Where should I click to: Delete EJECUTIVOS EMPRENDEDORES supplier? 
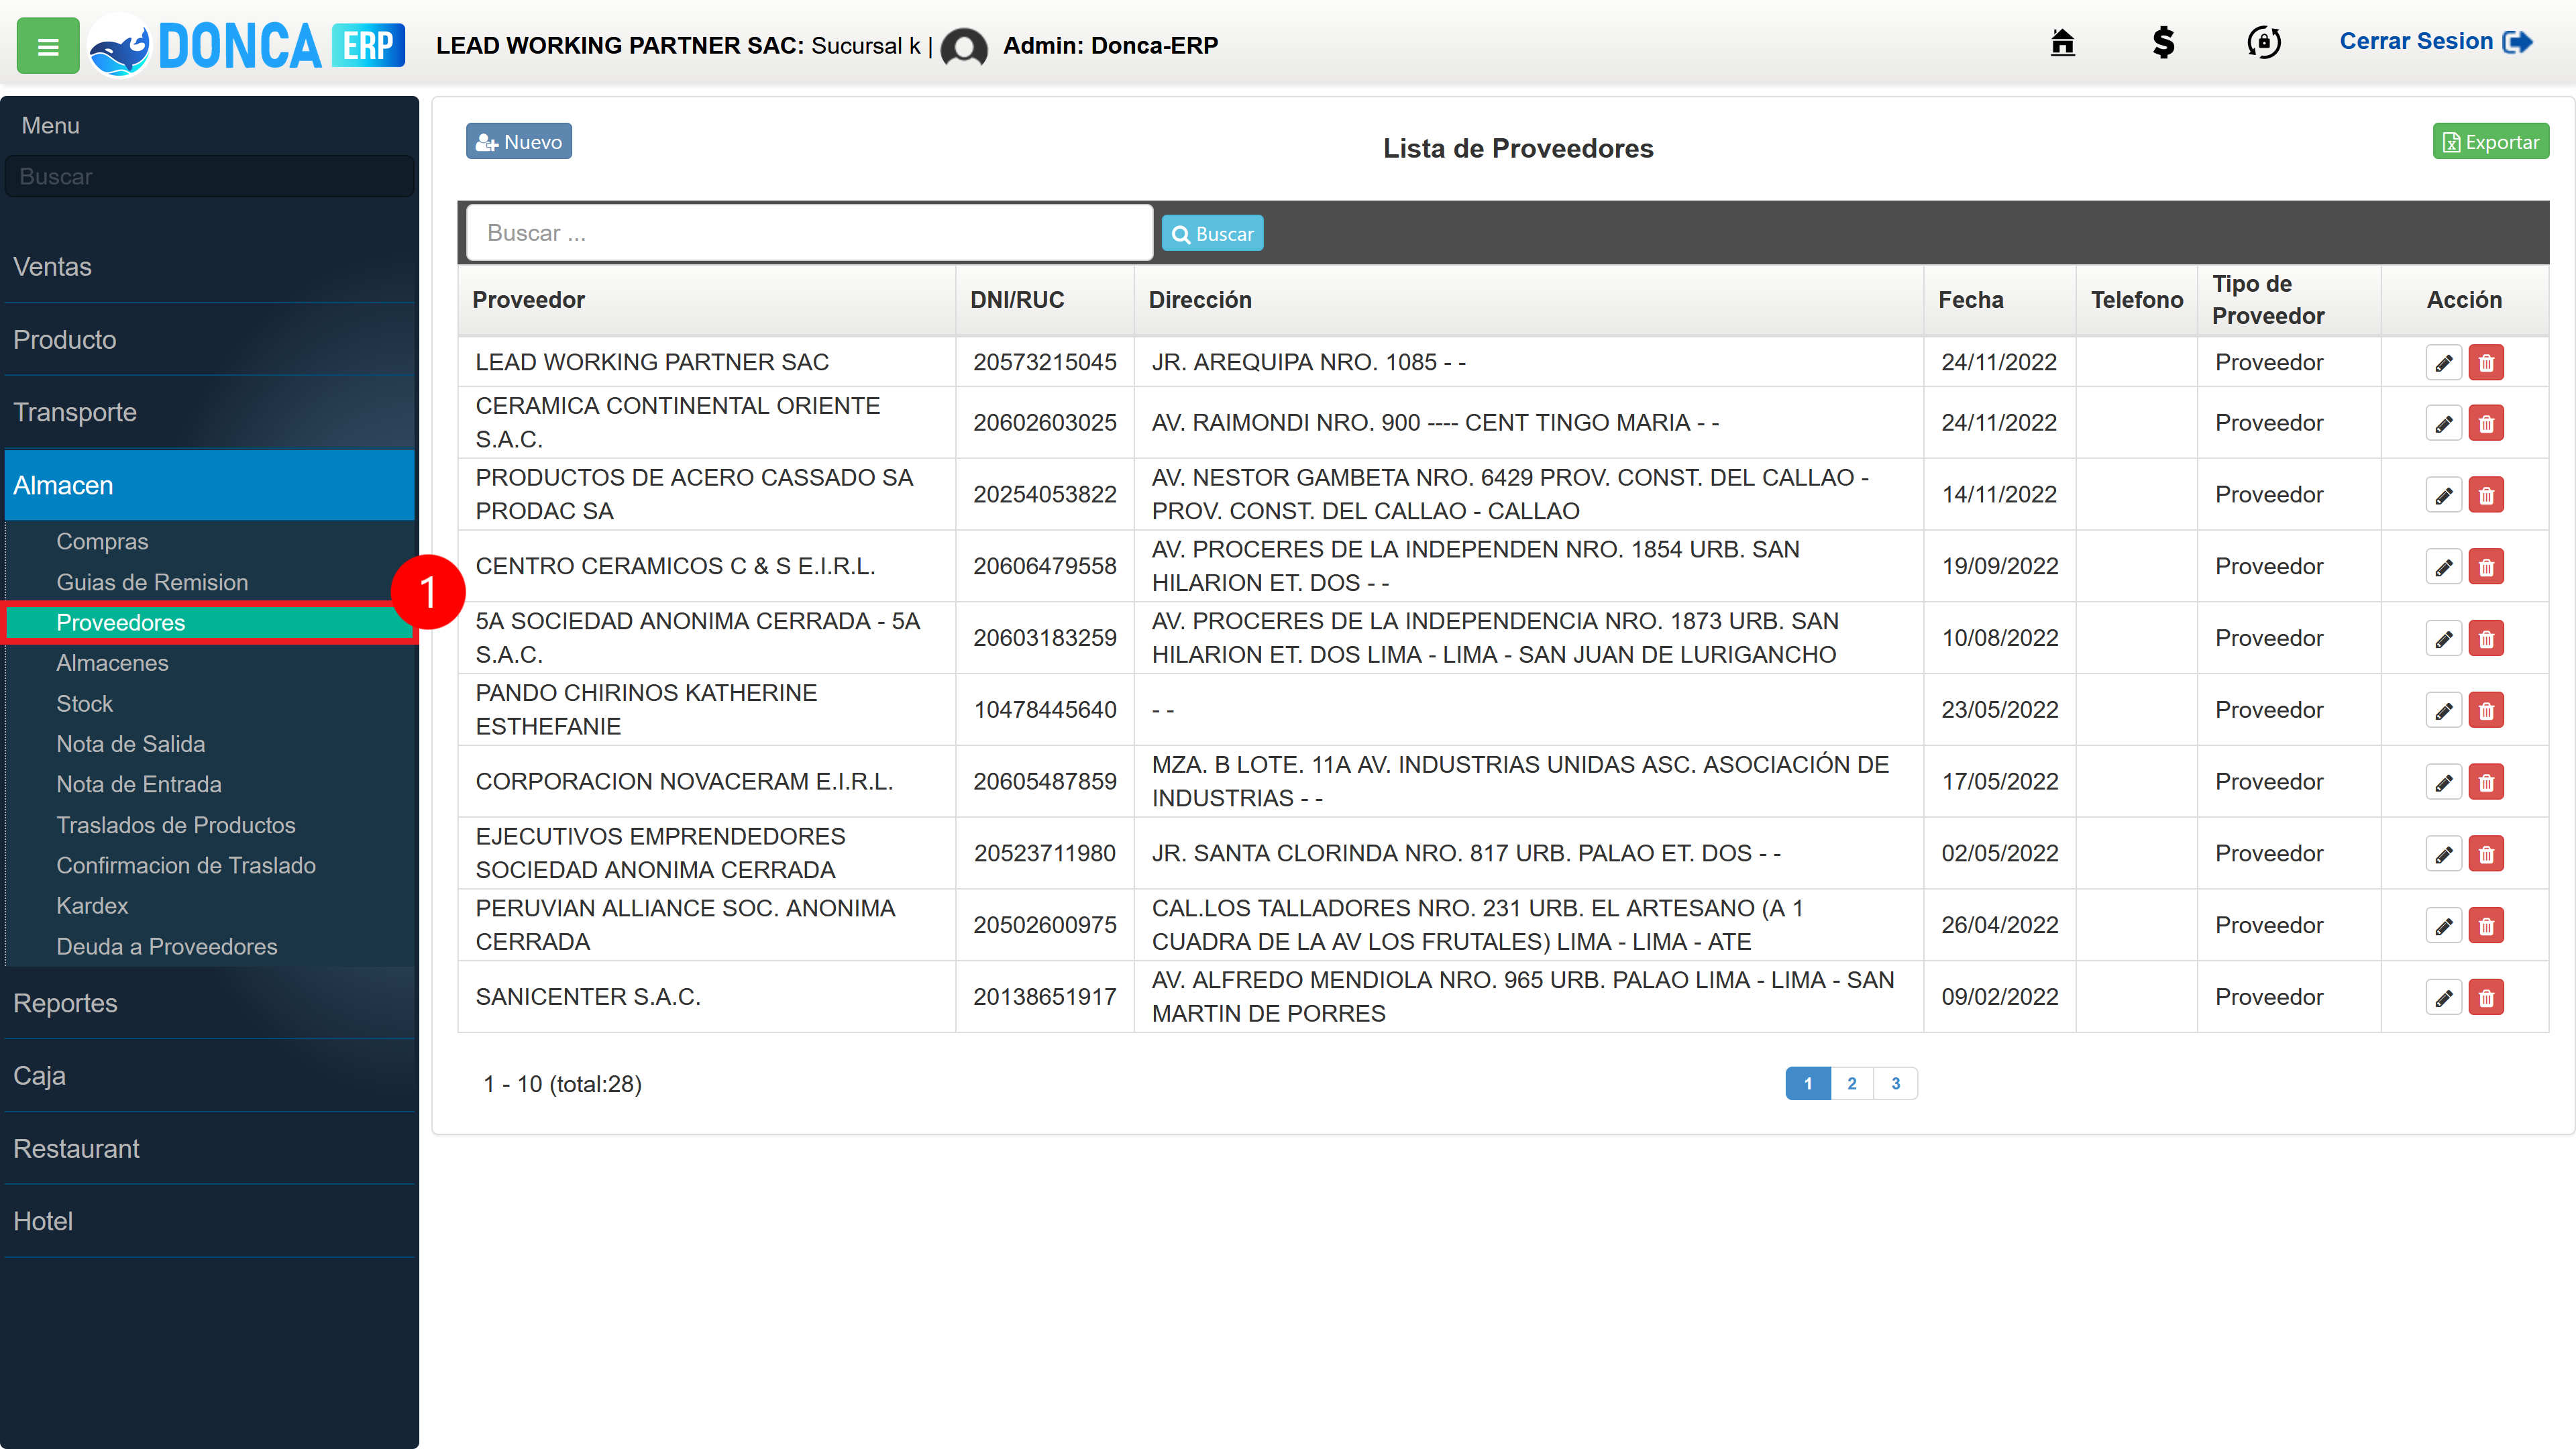2486,855
